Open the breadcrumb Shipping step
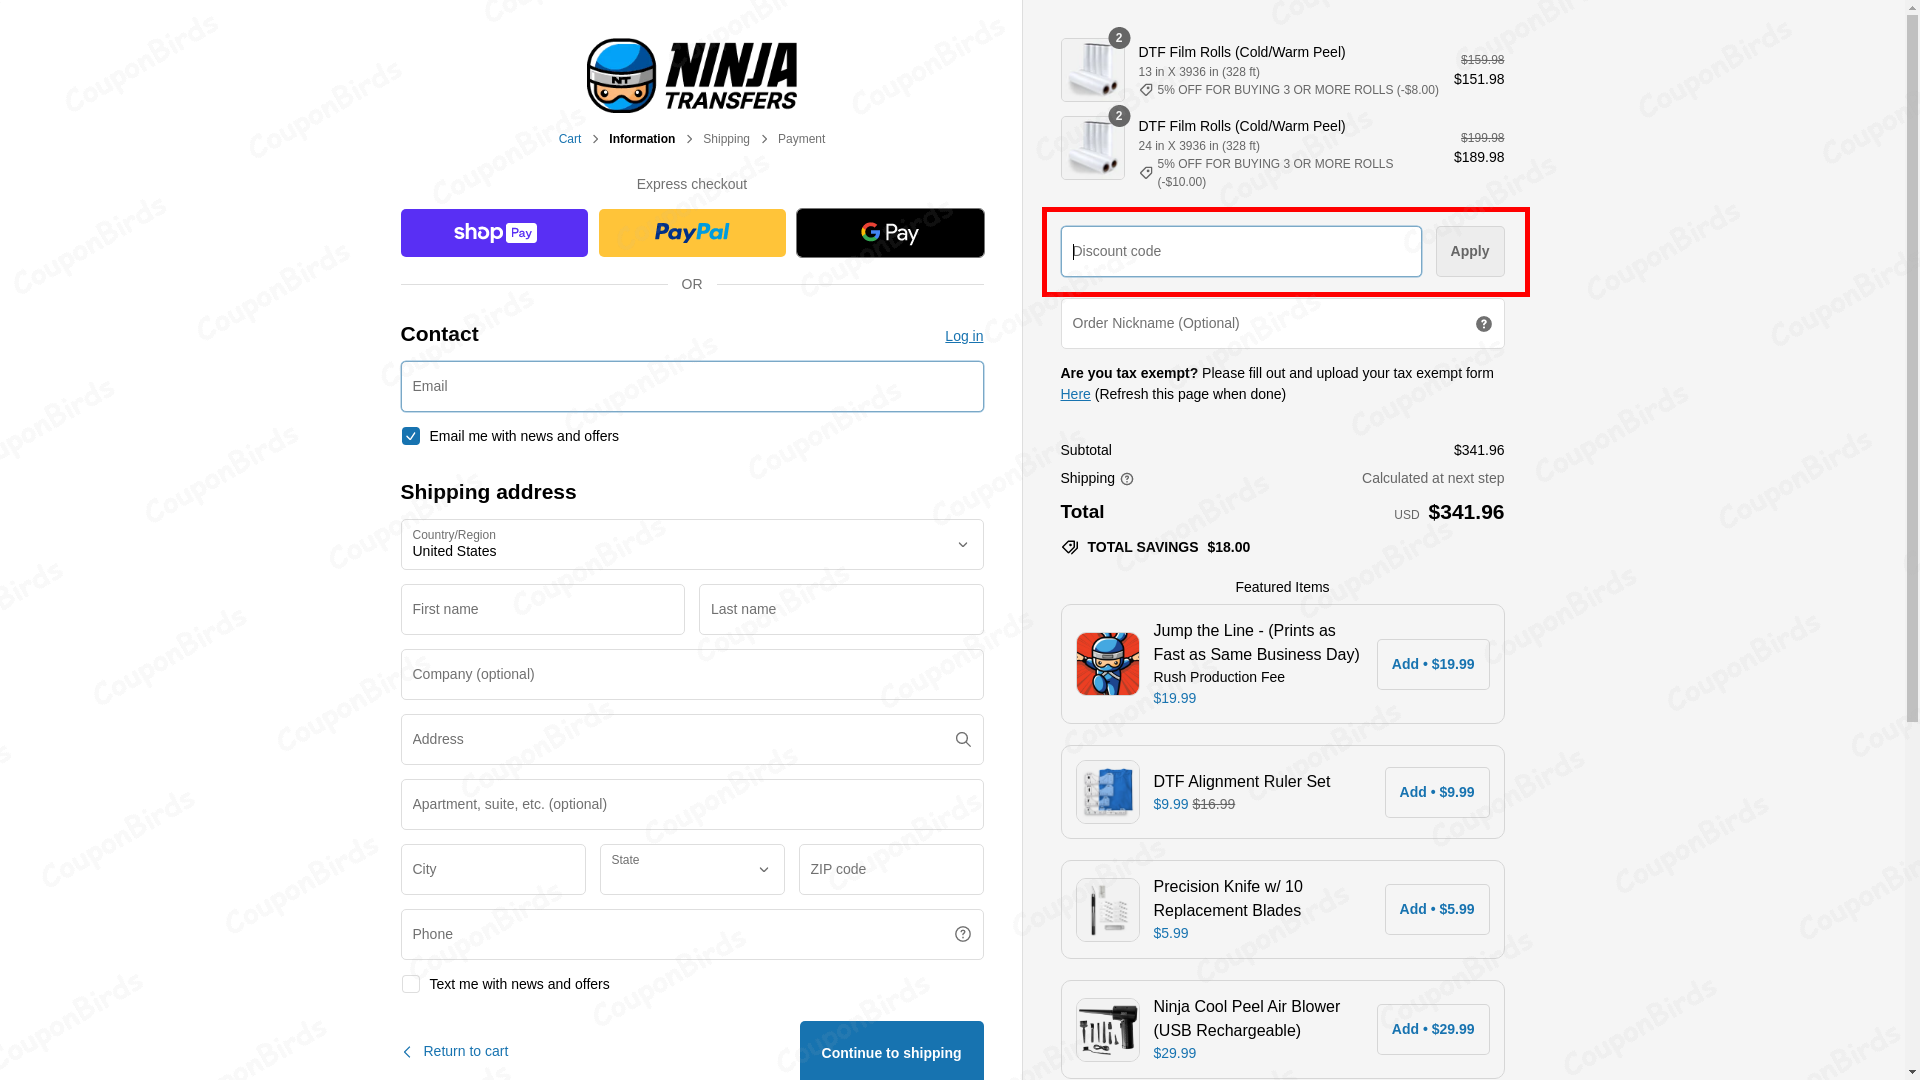This screenshot has height=1080, width=1920. pos(726,139)
